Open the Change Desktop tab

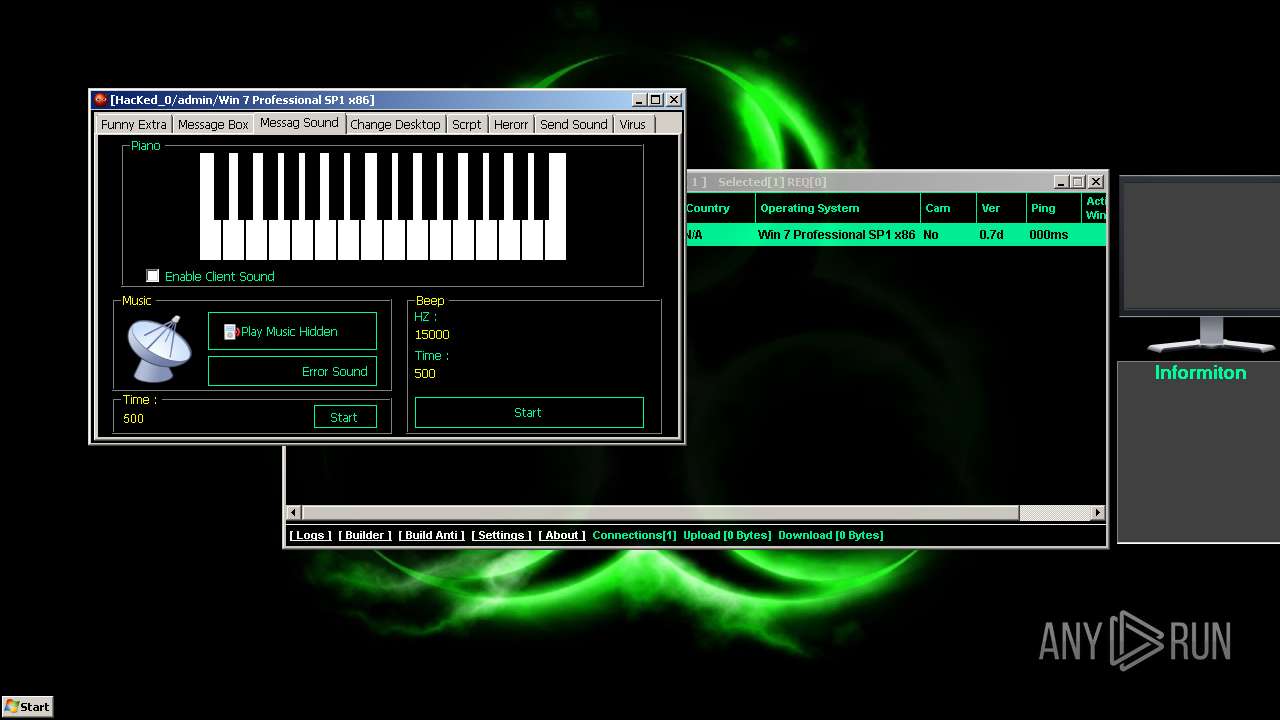[x=395, y=124]
